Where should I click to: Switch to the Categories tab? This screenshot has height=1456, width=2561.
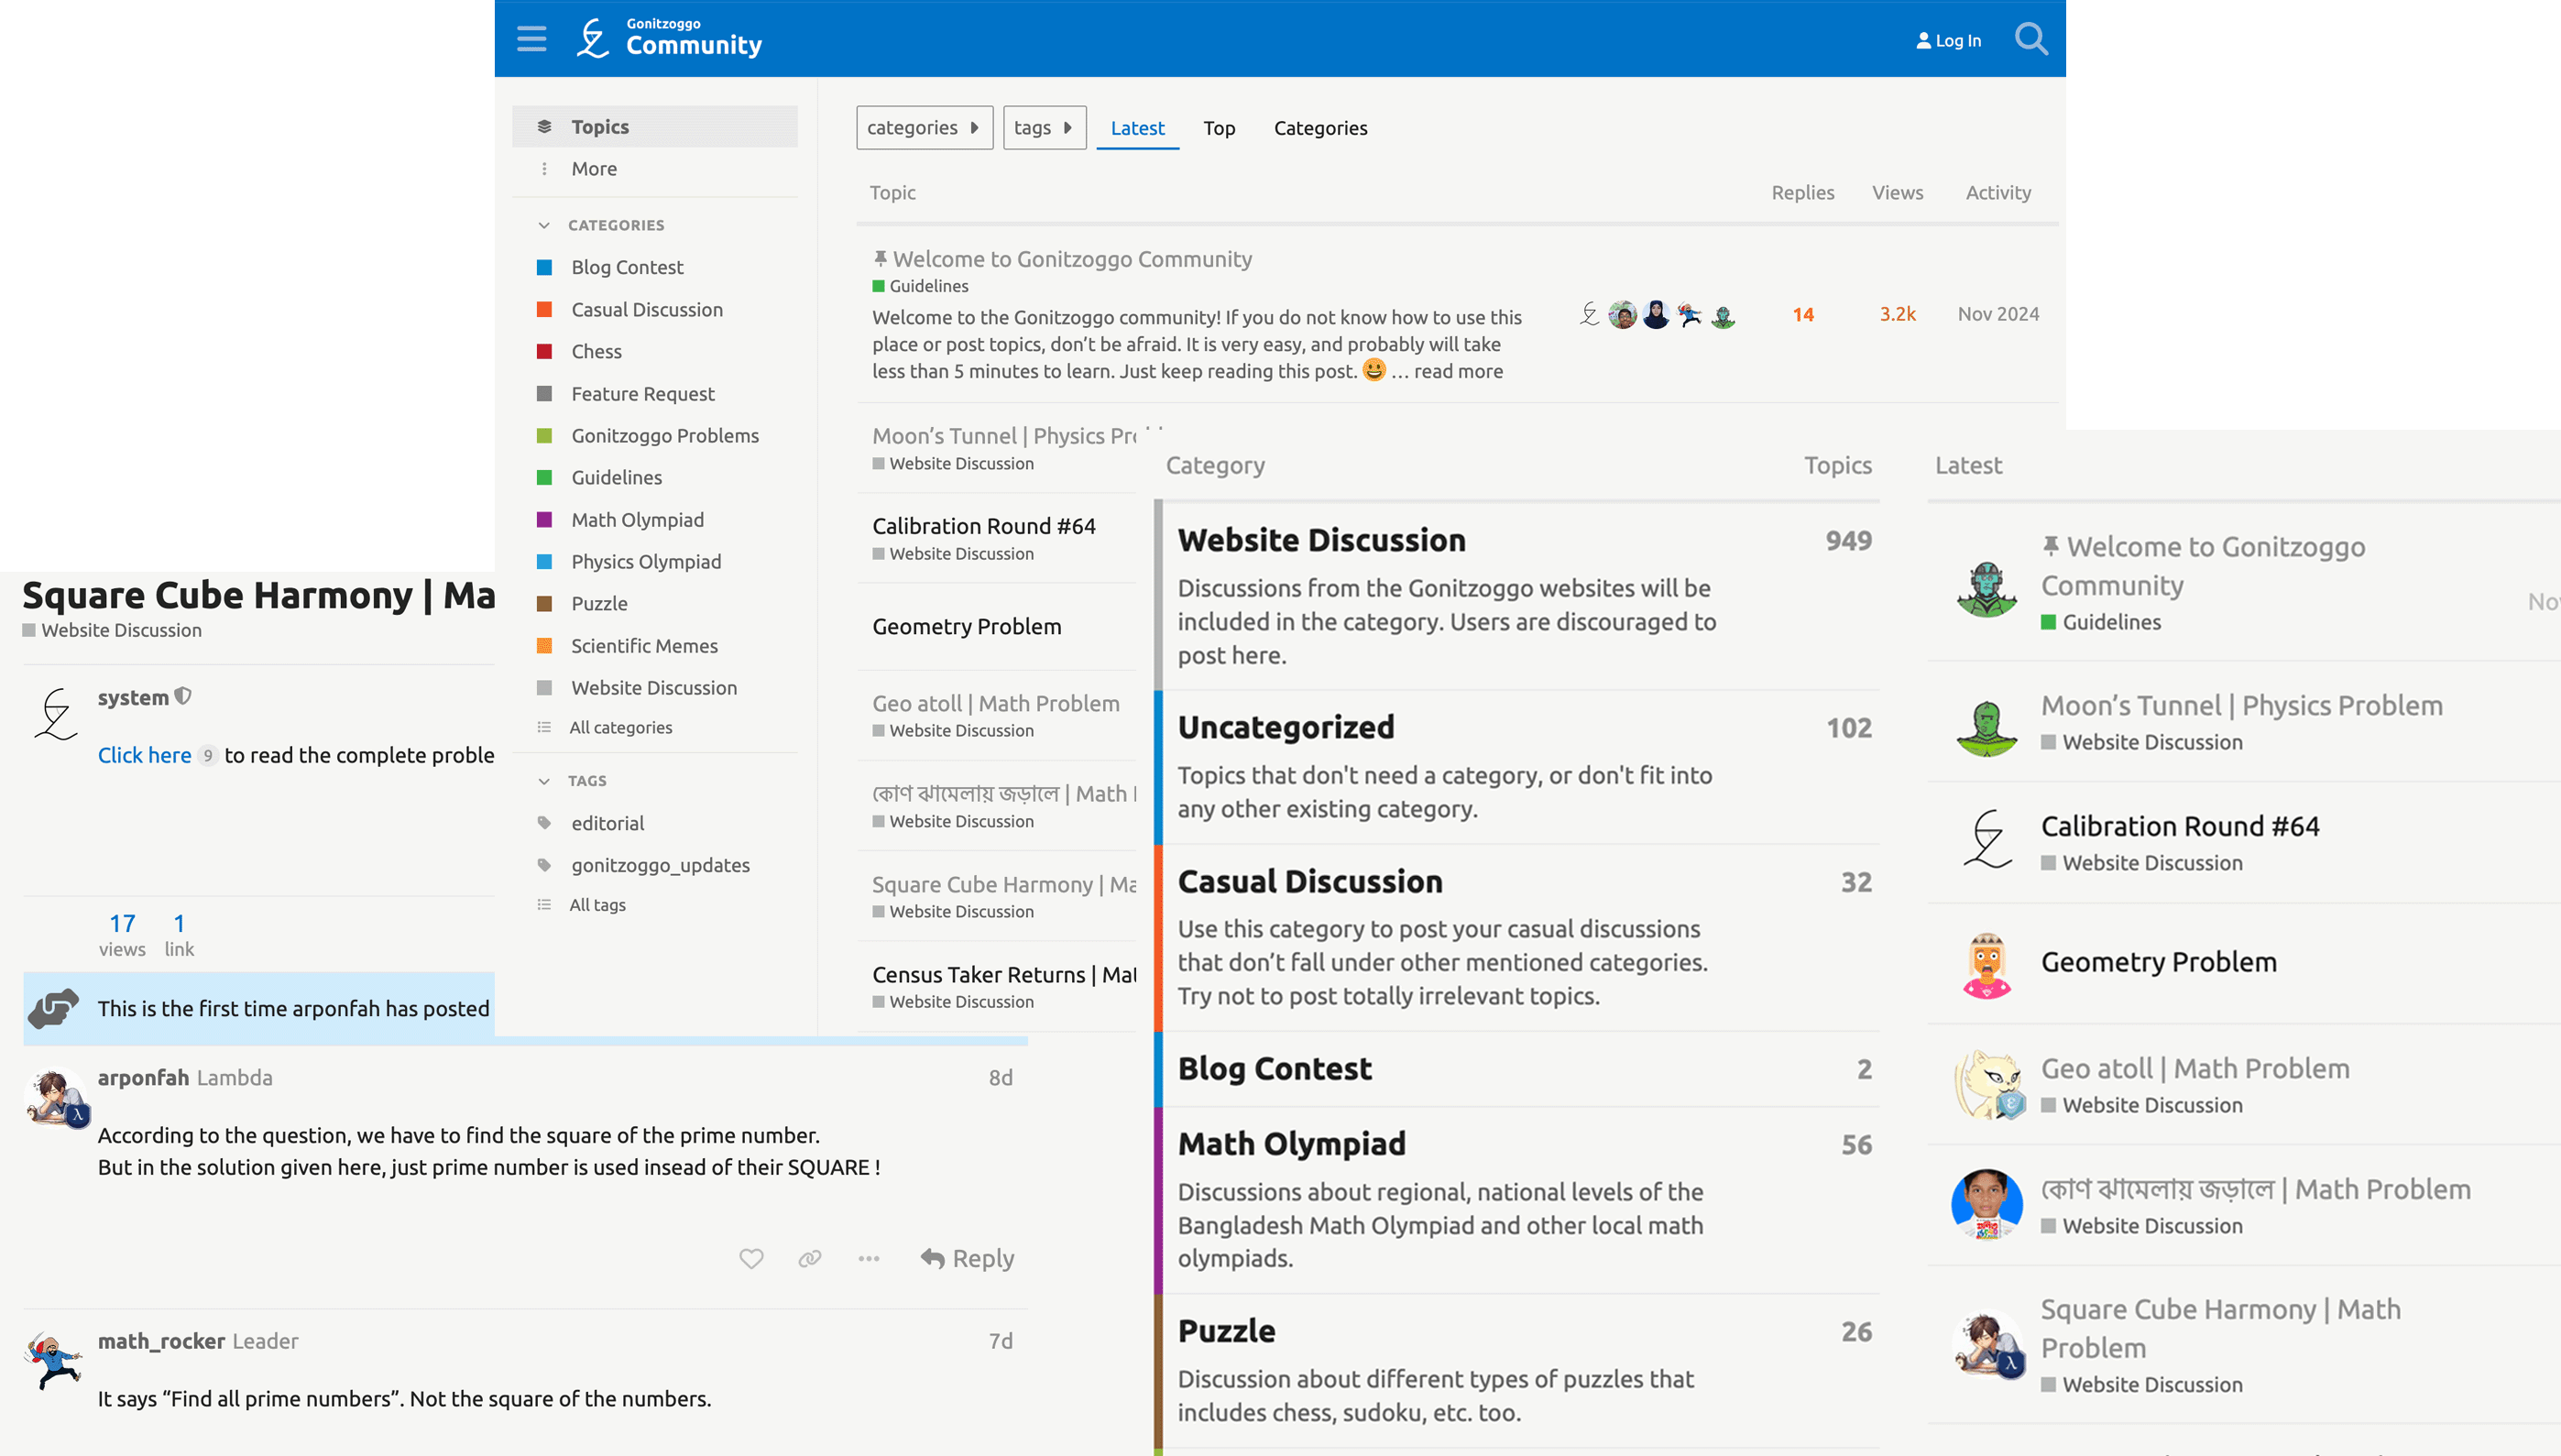(1319, 128)
